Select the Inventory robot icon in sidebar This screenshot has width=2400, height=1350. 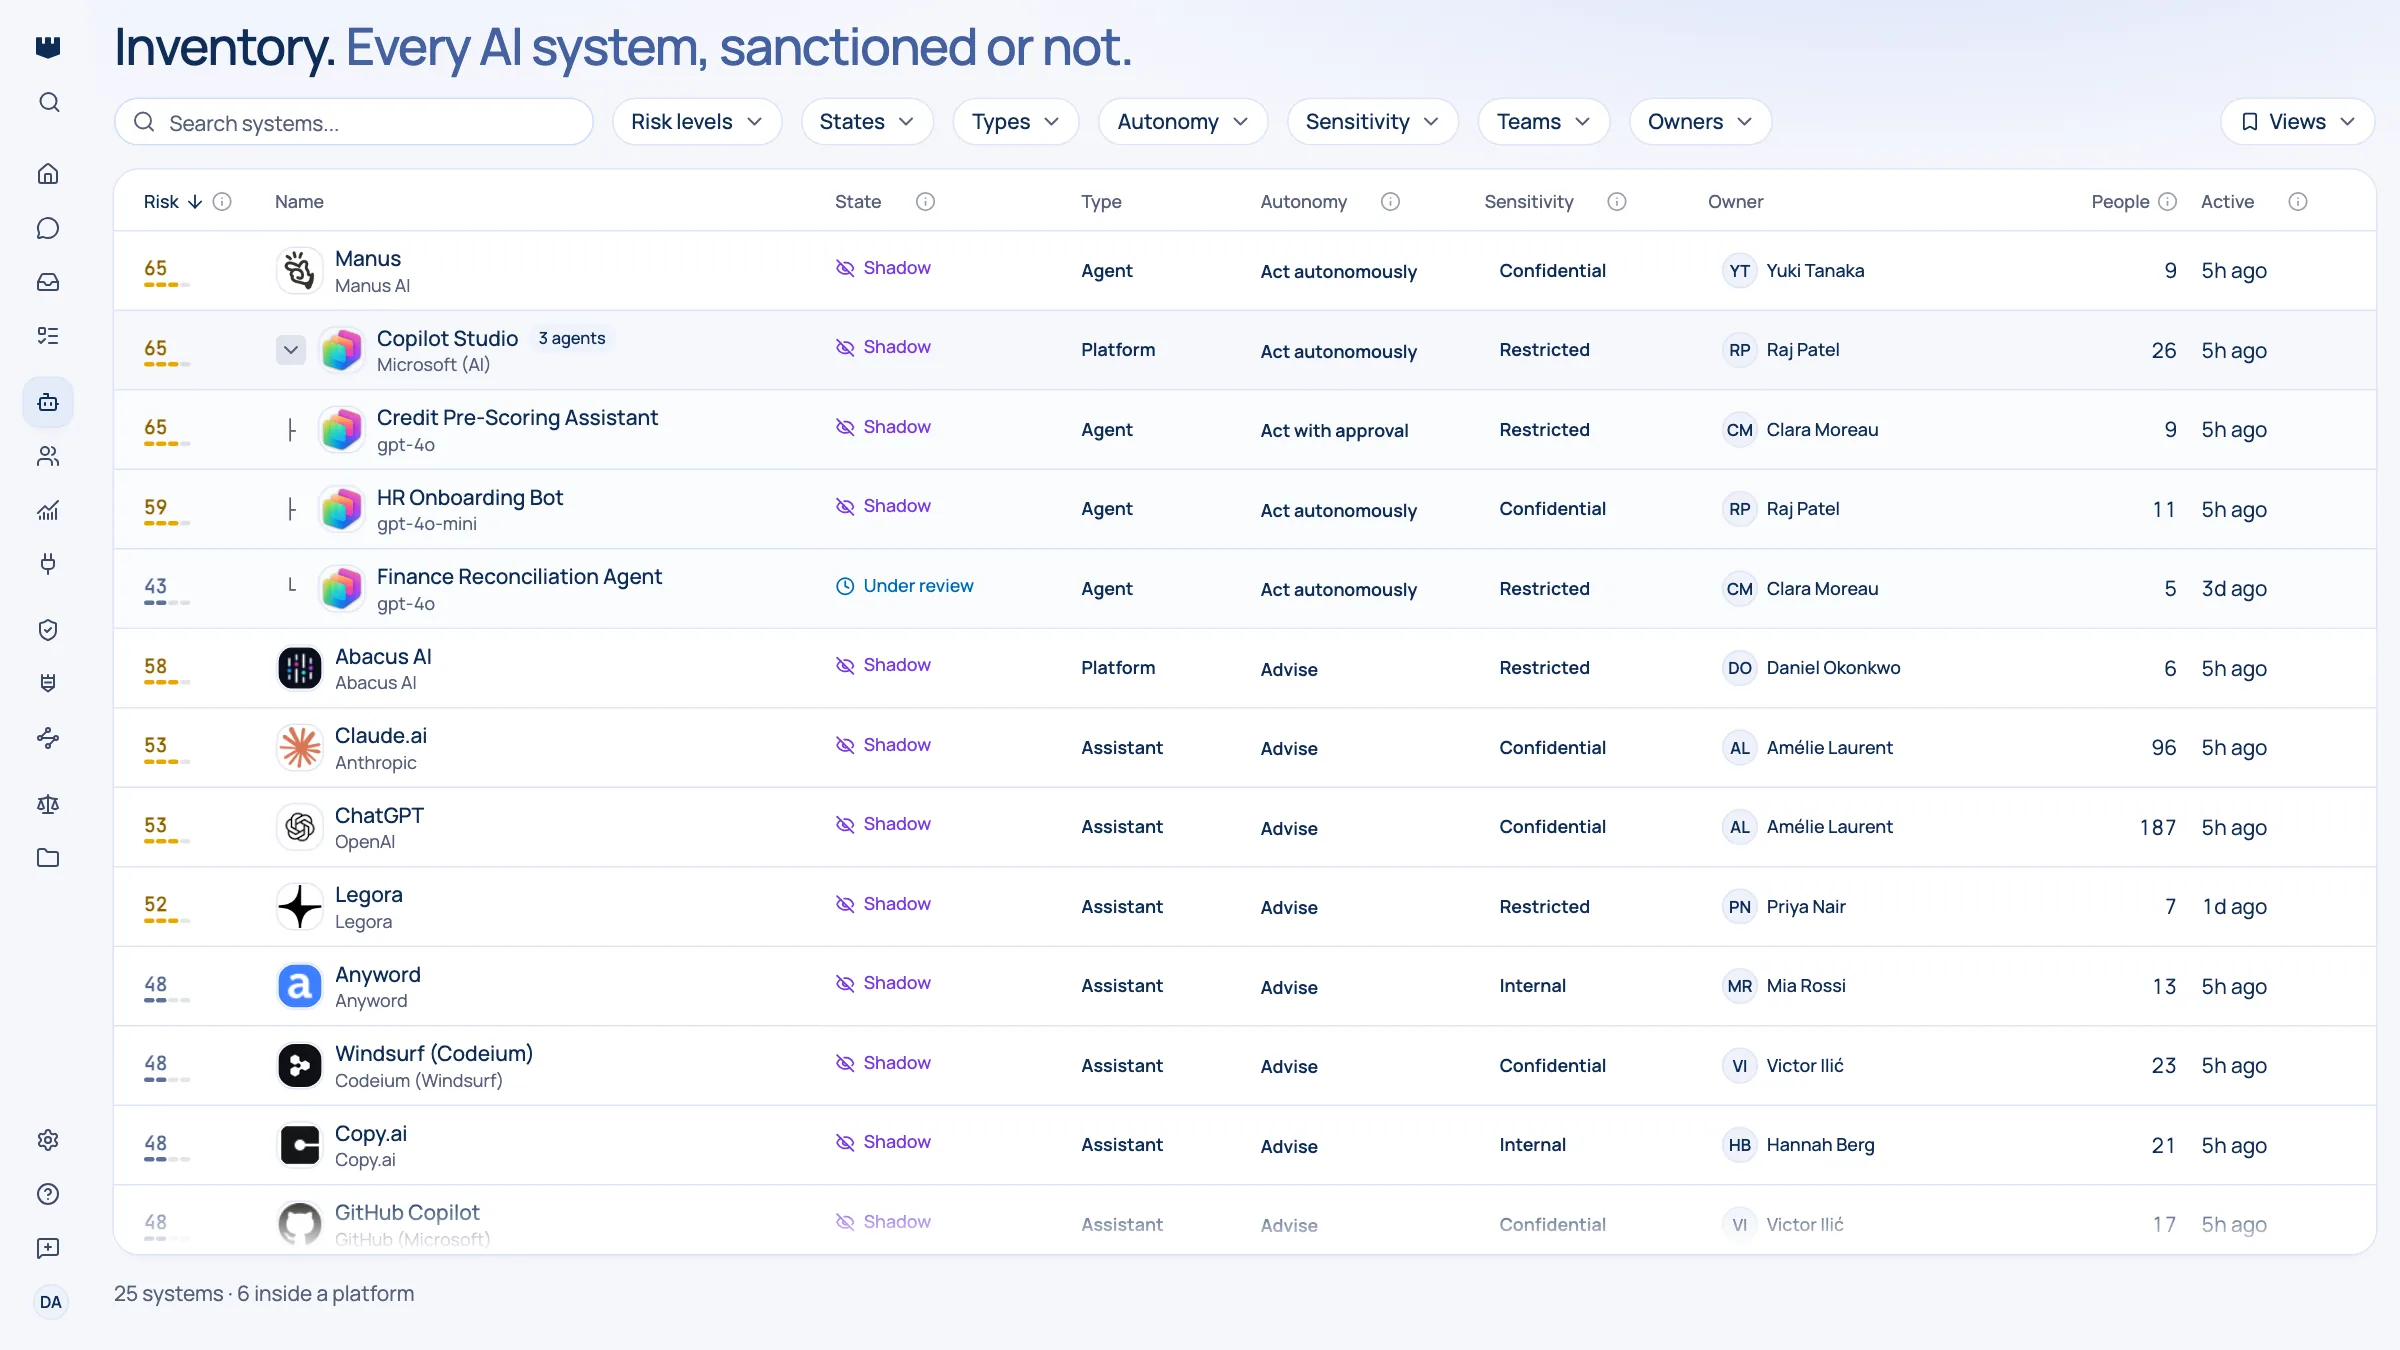[x=48, y=402]
